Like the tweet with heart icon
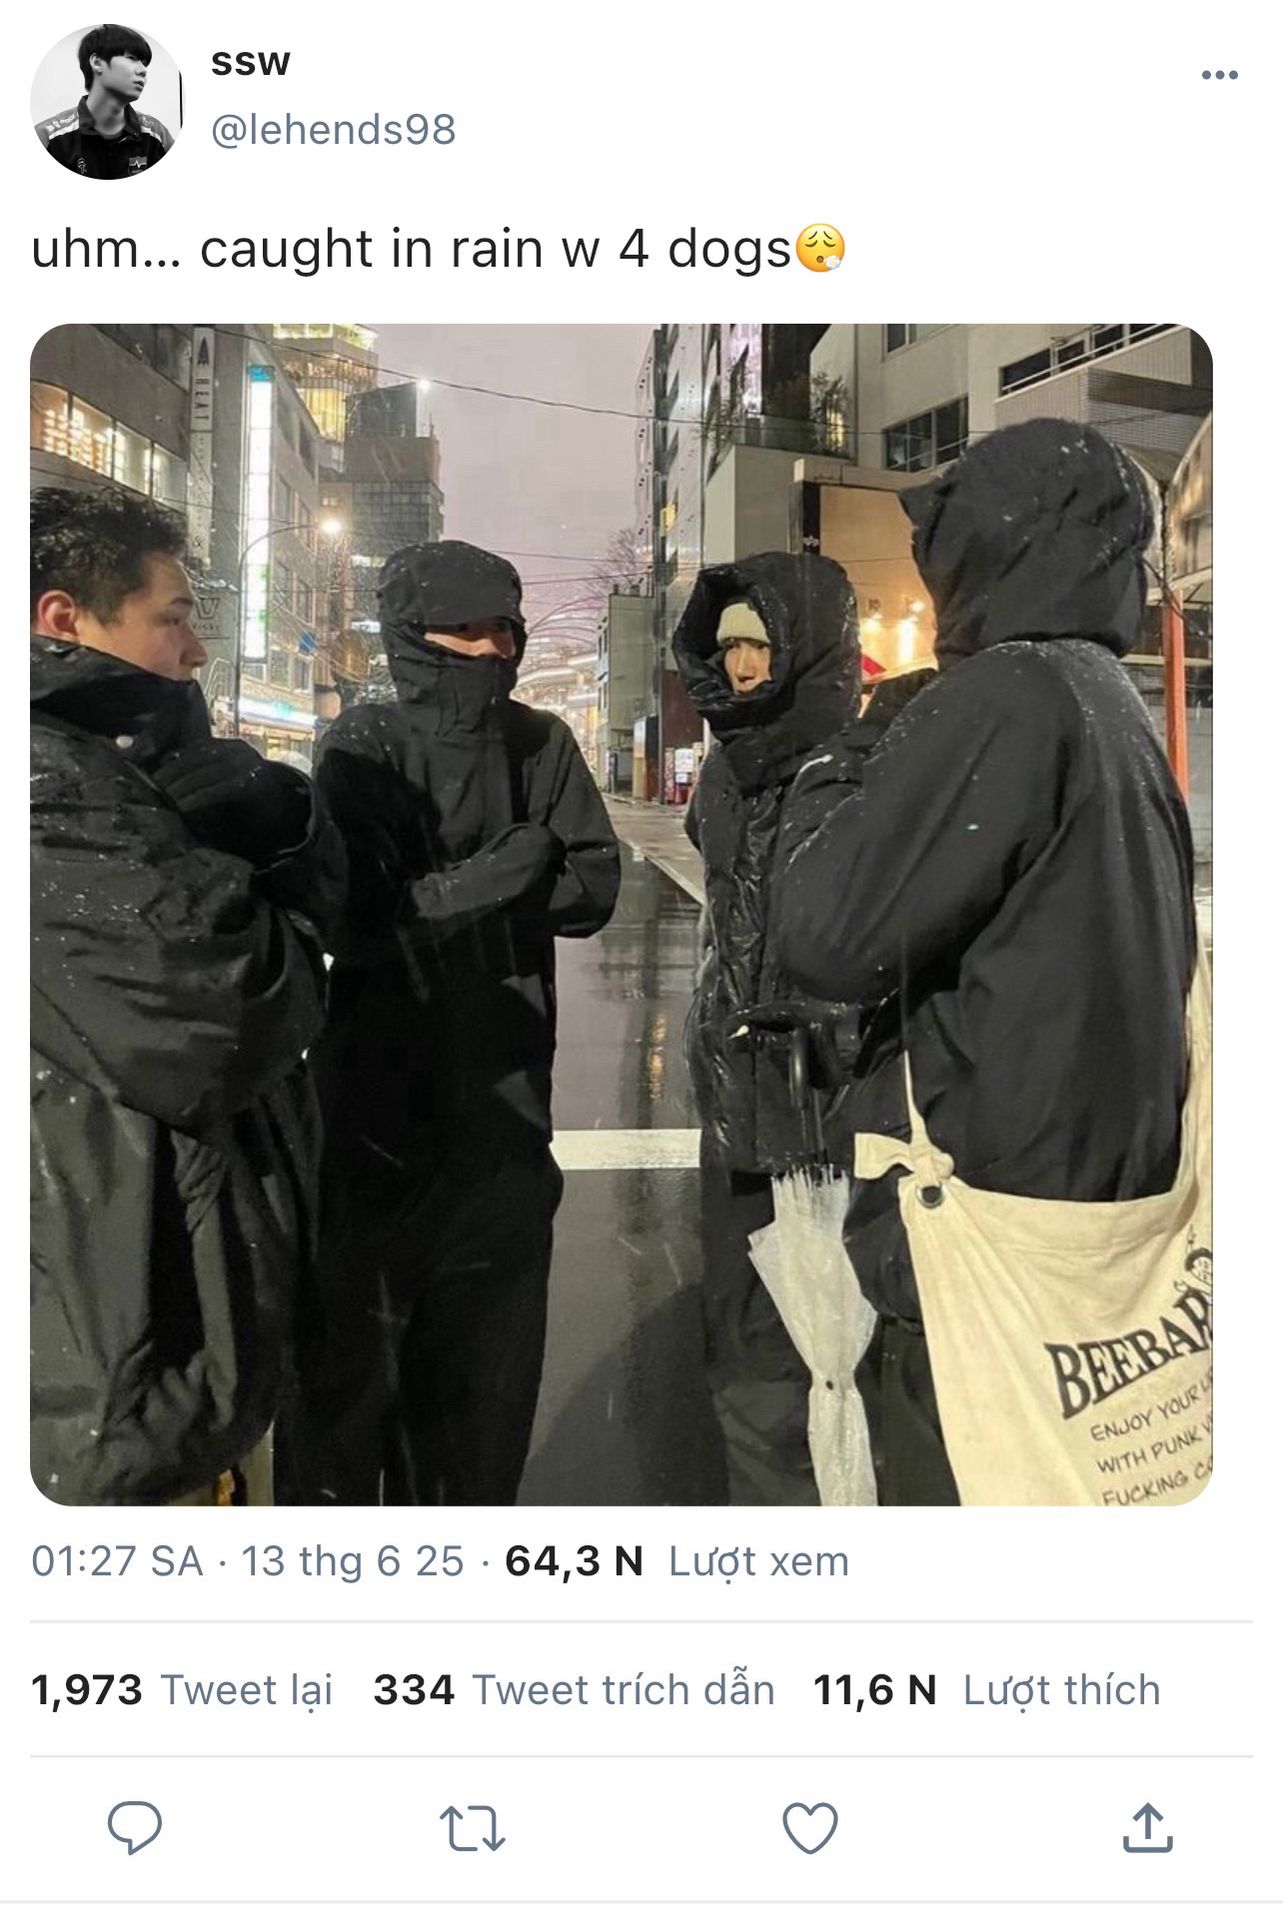The image size is (1283, 1920). 810,1828
